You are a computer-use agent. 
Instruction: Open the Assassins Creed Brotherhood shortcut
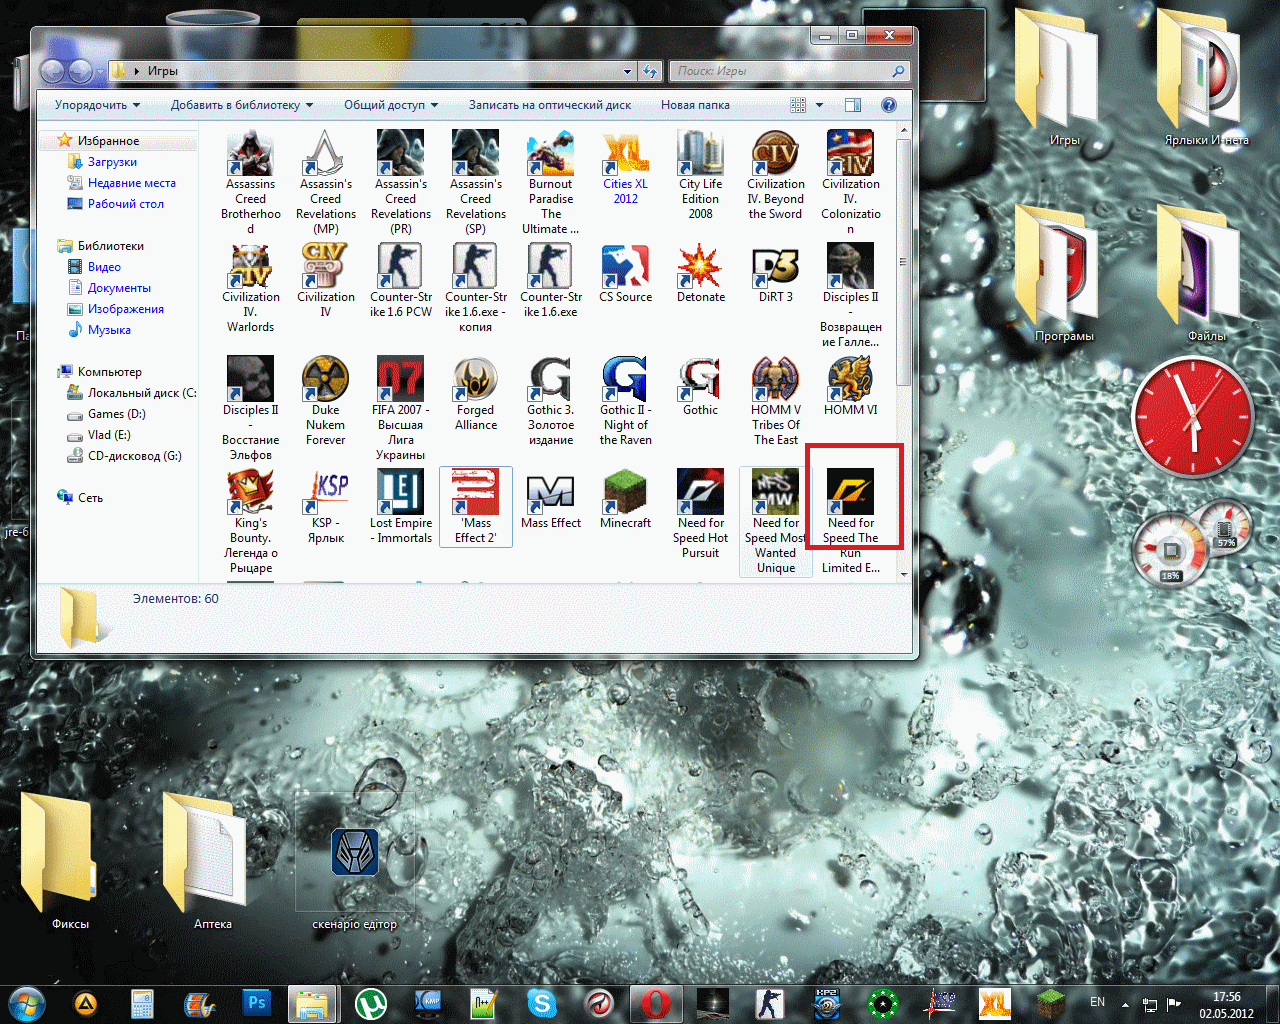pos(250,183)
